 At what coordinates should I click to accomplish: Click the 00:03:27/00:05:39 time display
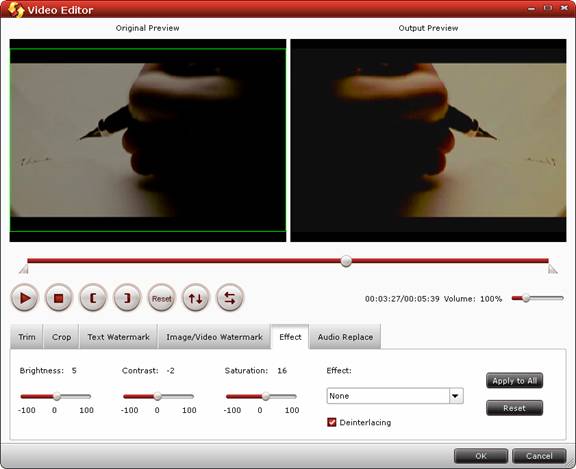click(x=402, y=299)
